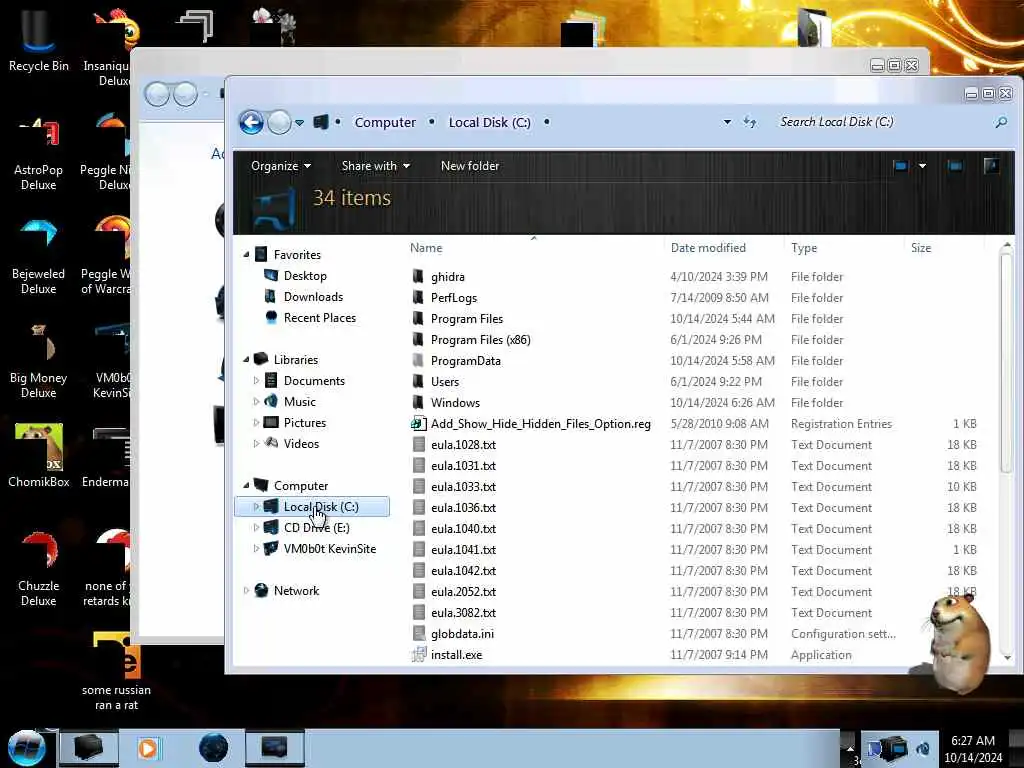Click the globe browser icon on taskbar

click(214, 748)
